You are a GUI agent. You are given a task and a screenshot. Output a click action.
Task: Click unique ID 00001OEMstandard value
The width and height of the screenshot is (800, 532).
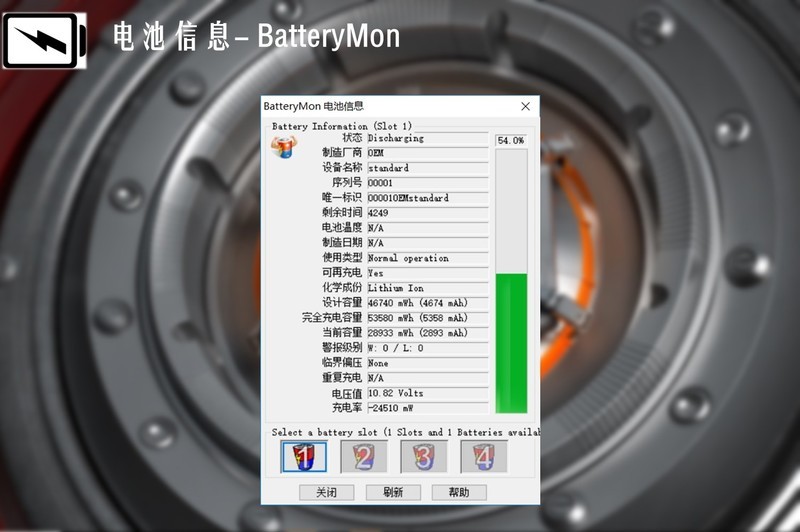click(428, 198)
